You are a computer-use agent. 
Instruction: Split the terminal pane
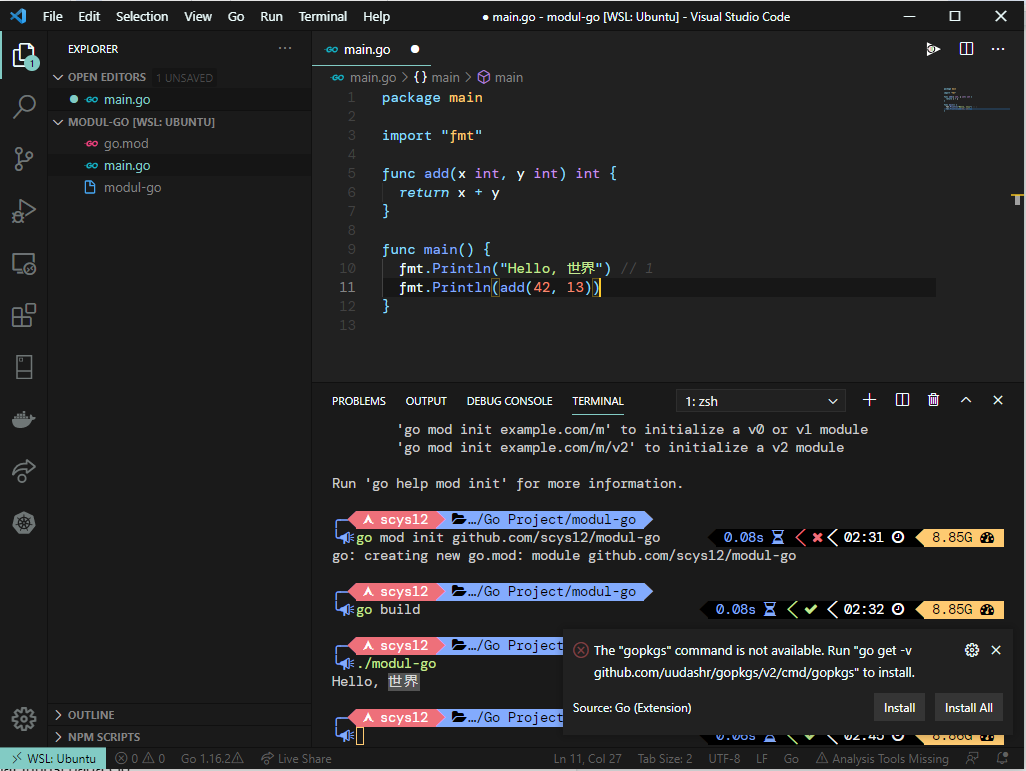click(x=902, y=400)
